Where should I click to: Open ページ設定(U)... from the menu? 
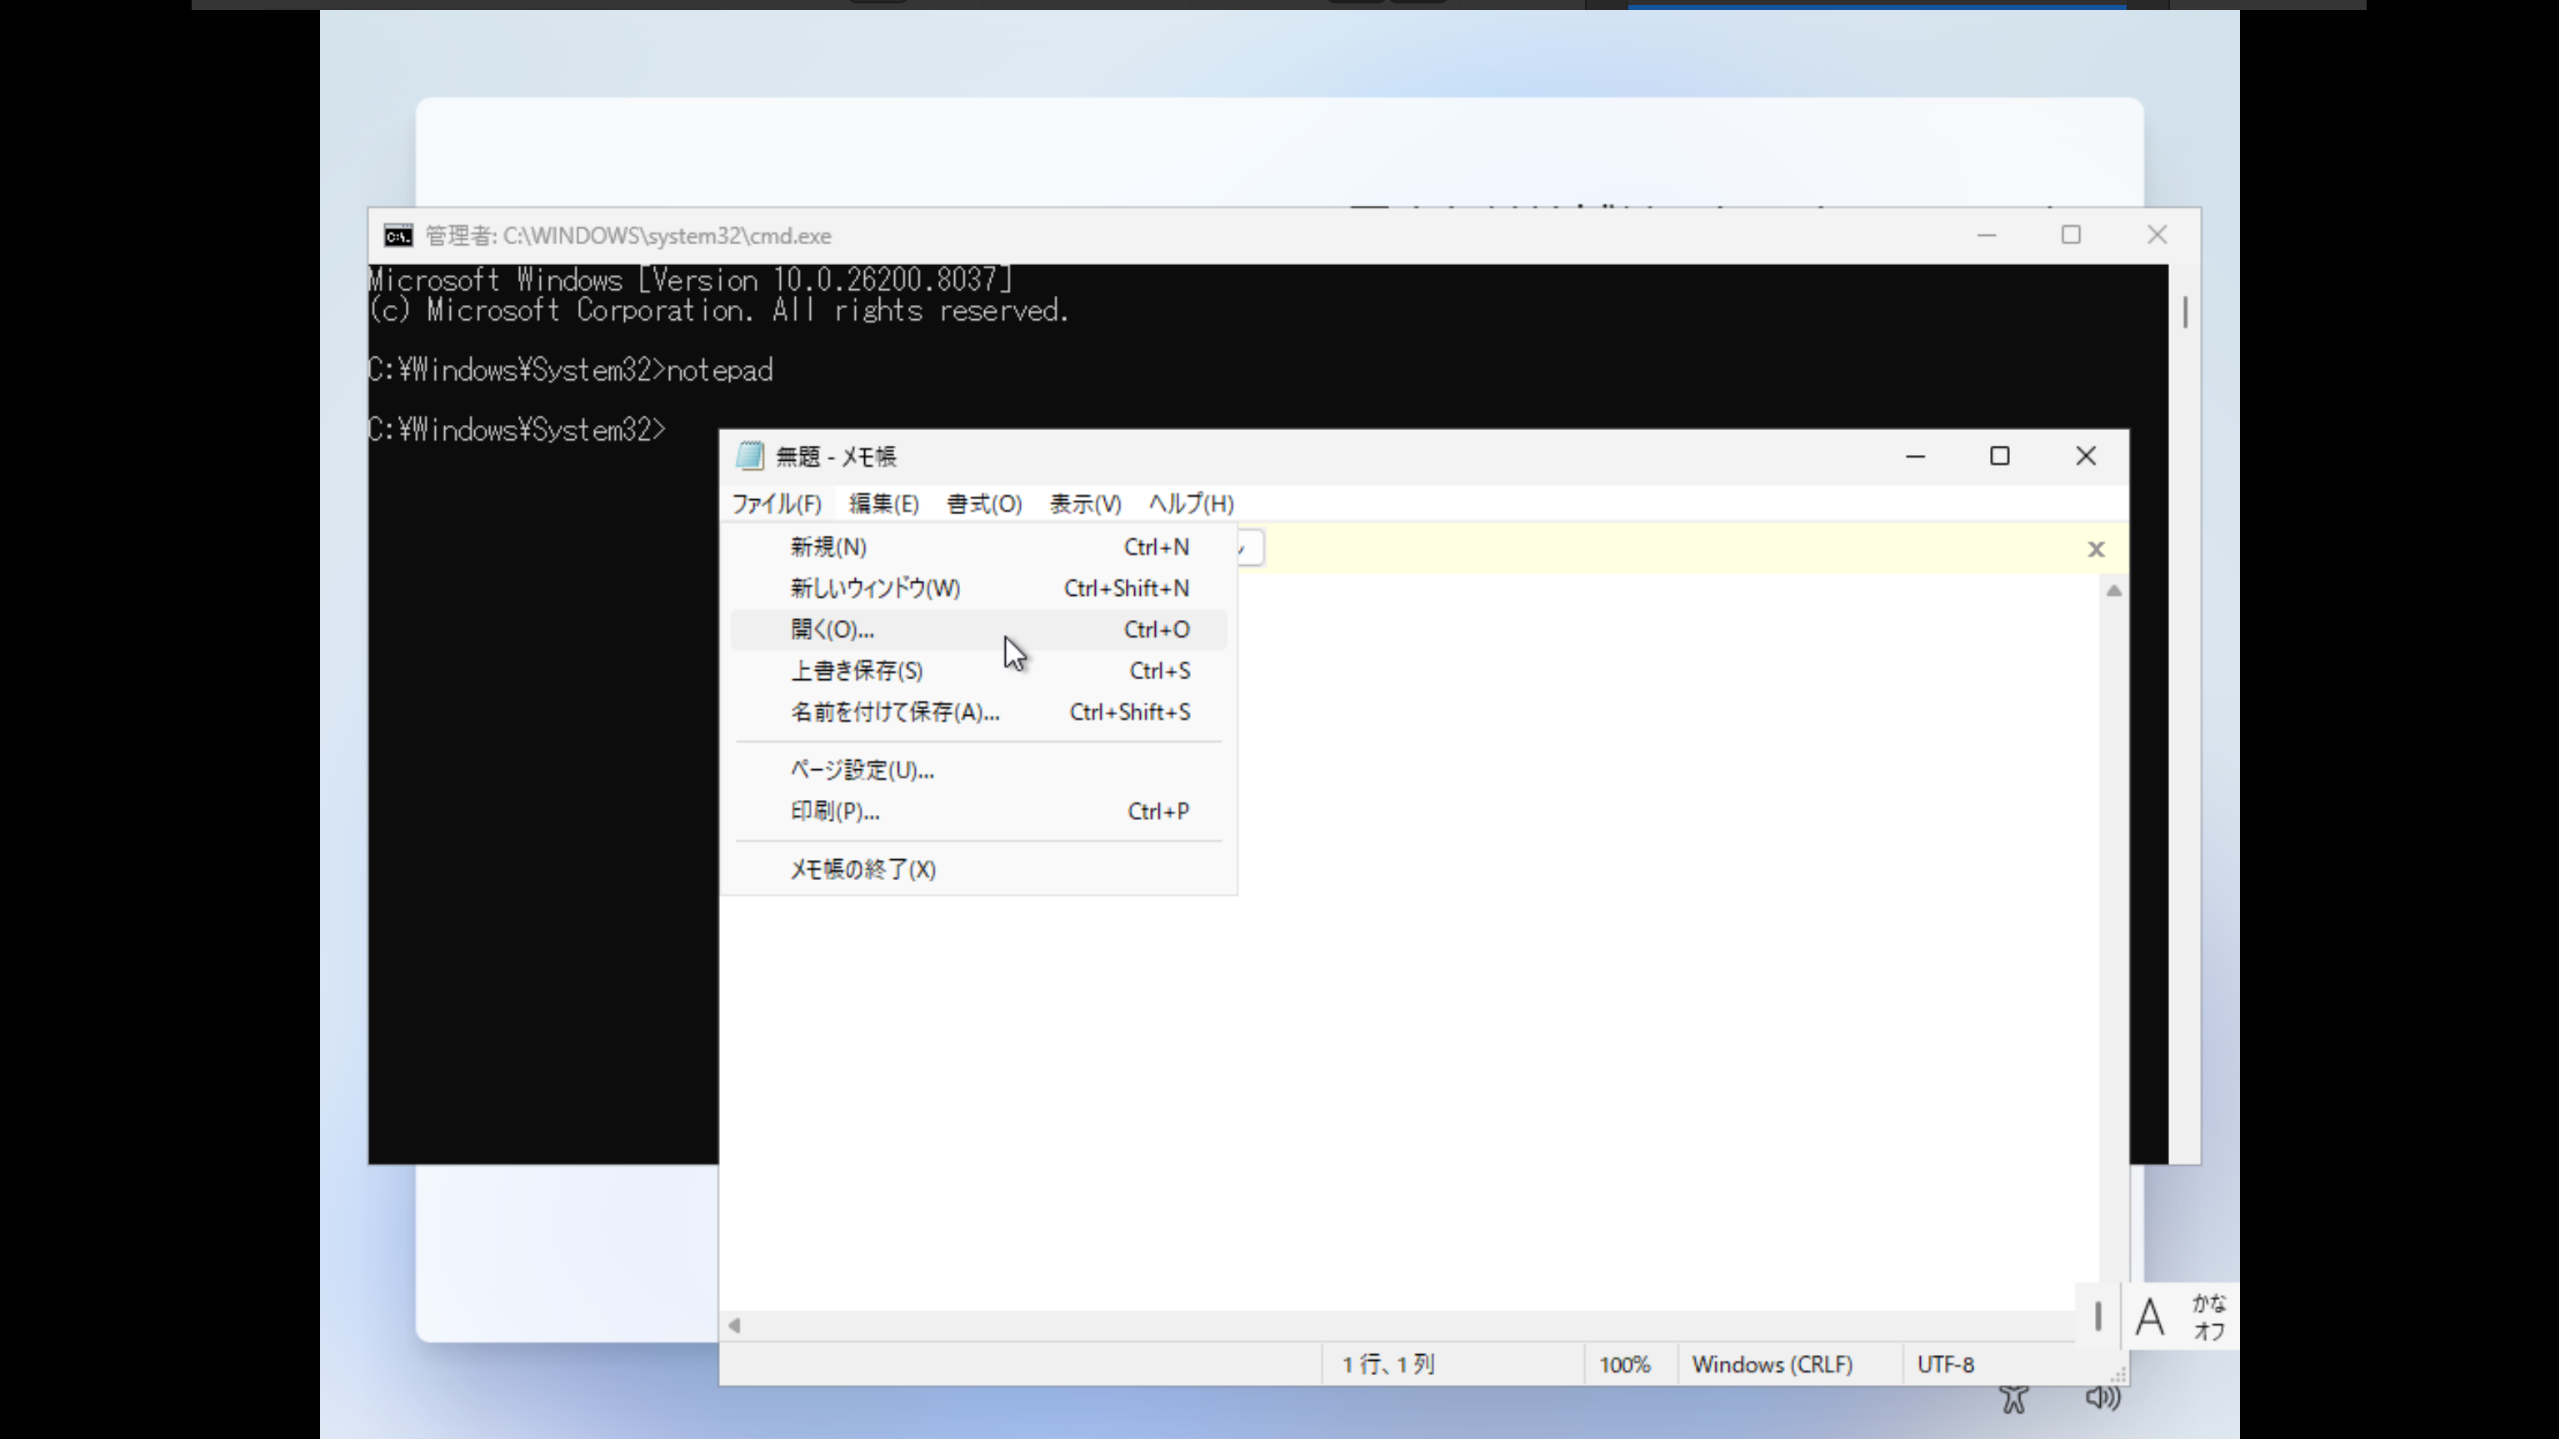[978, 770]
